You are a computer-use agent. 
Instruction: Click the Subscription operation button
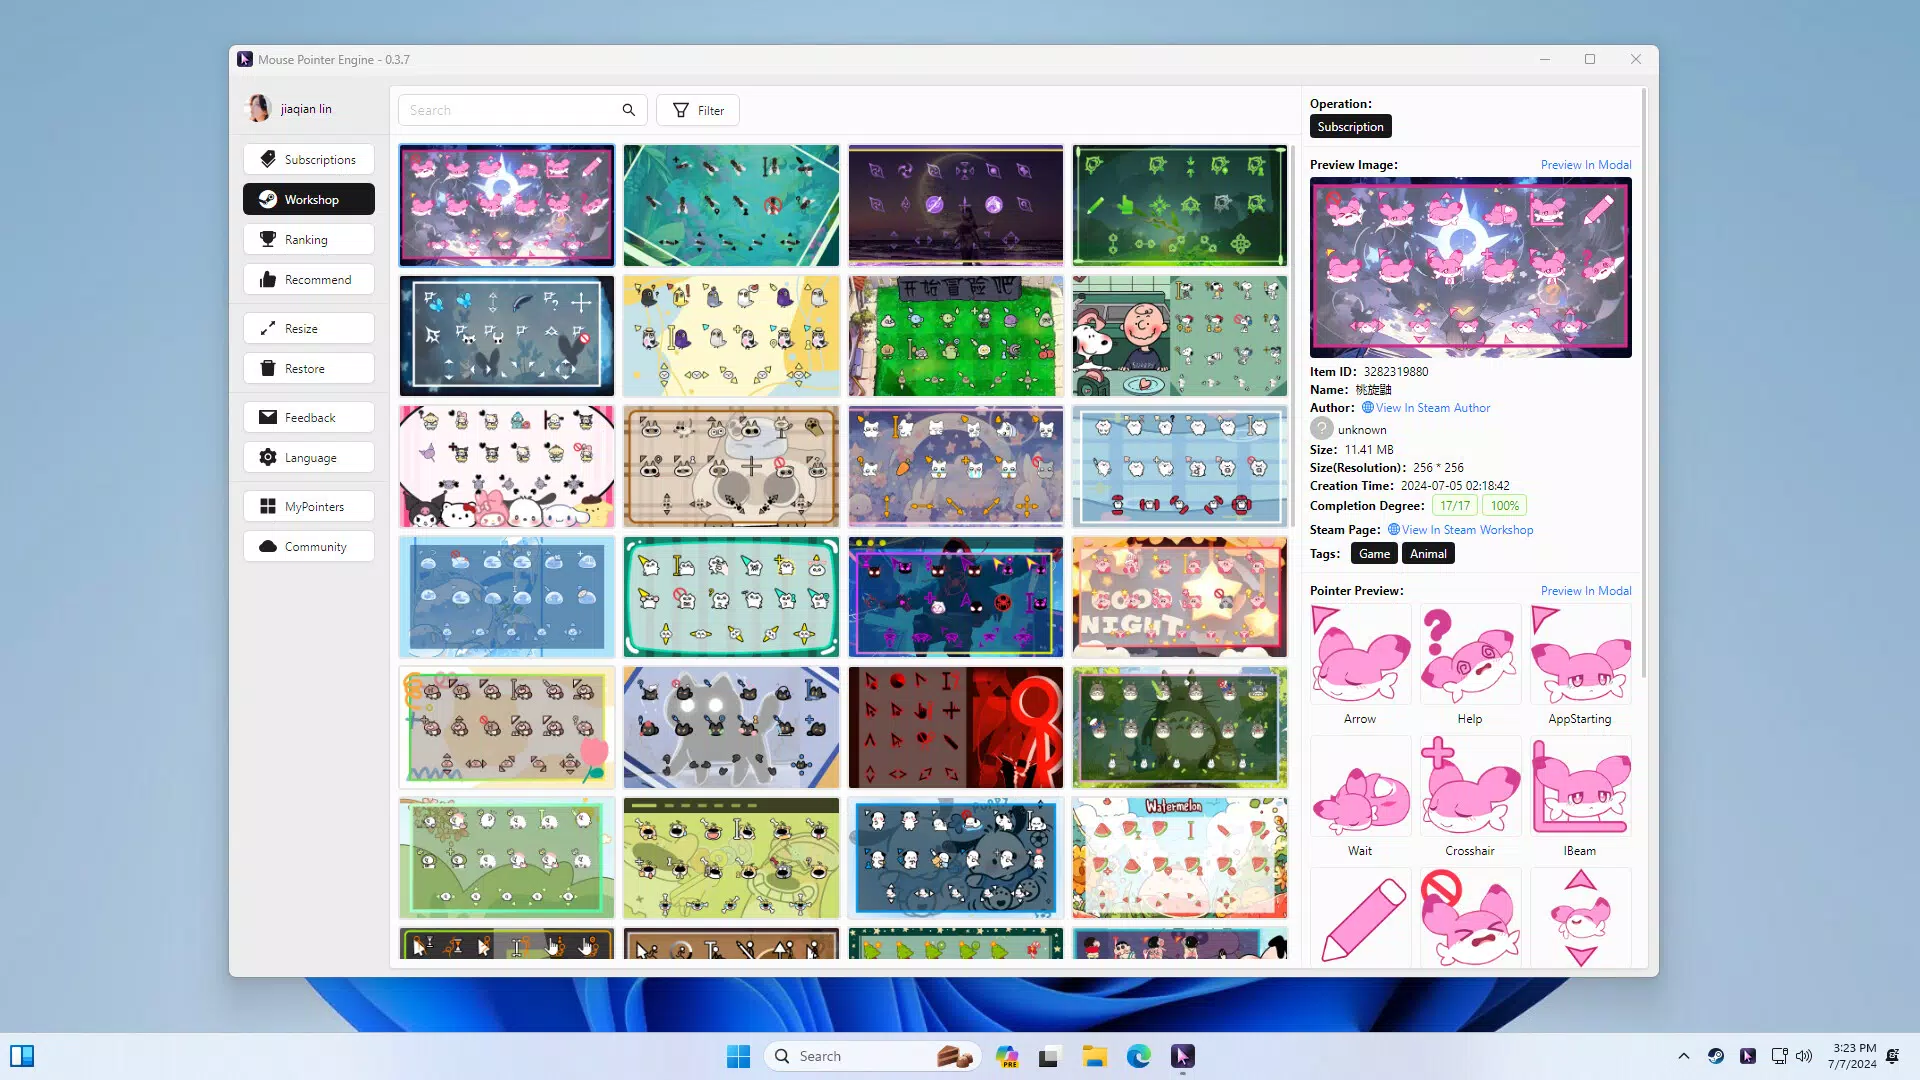pyautogui.click(x=1350, y=127)
